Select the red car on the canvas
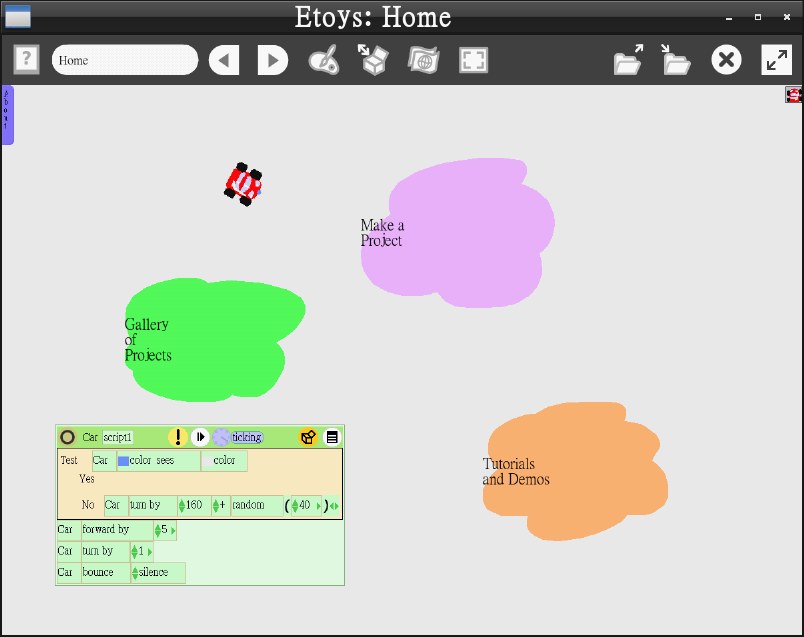804x637 pixels. (244, 184)
